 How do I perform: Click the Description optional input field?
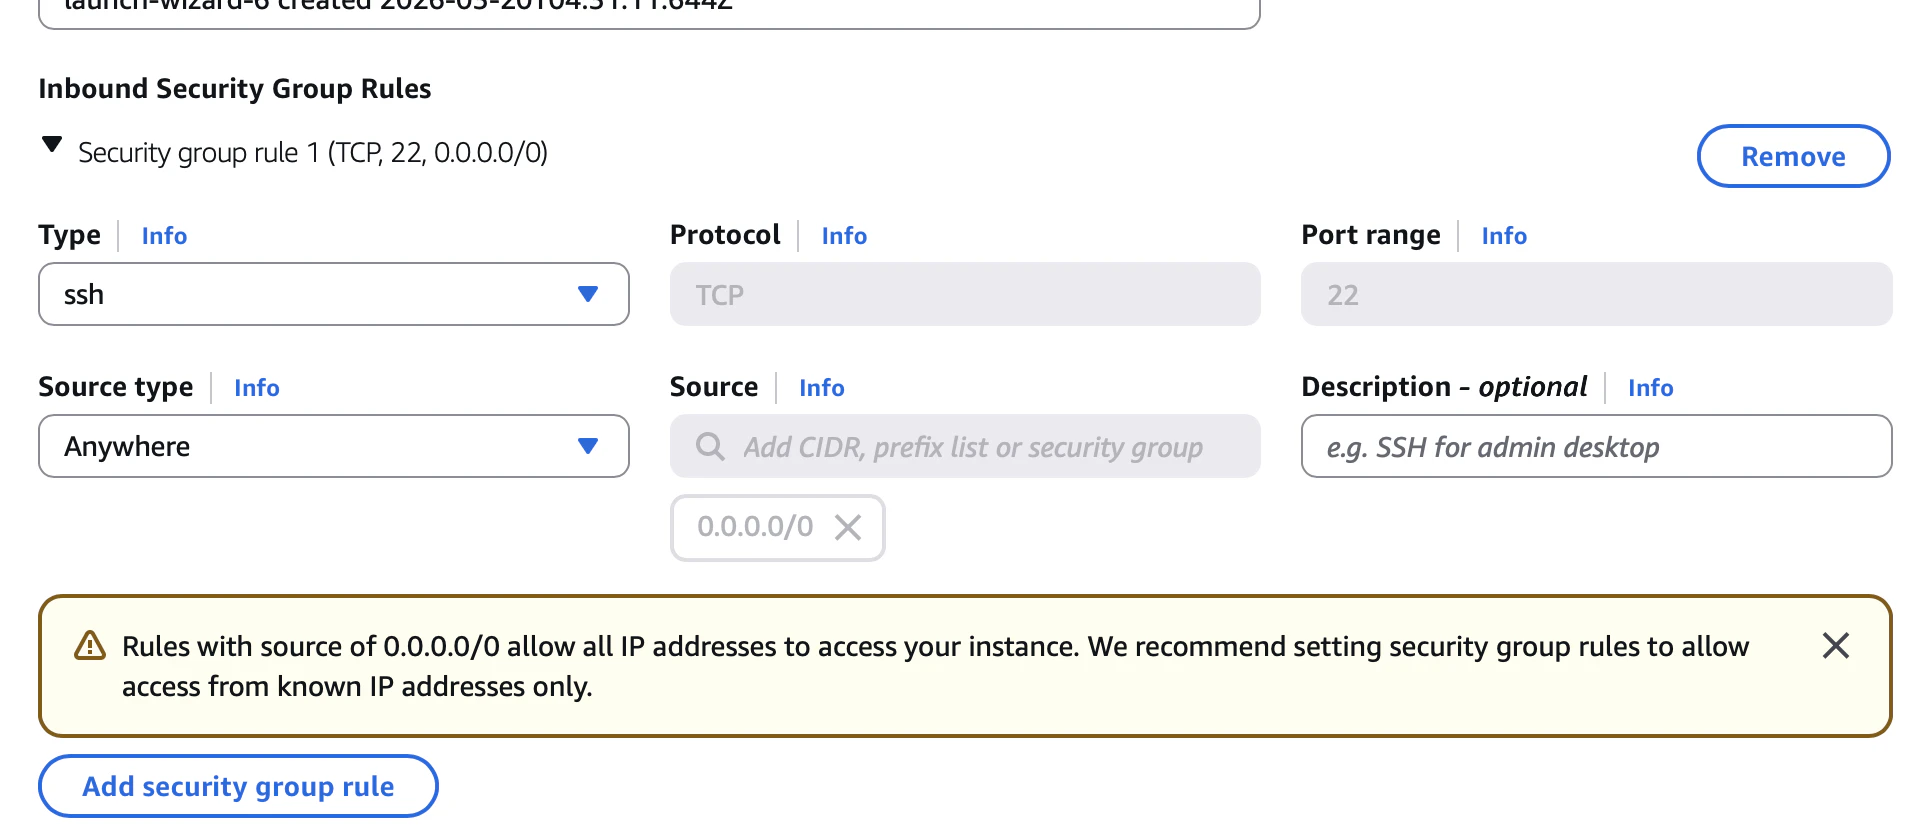(x=1596, y=446)
